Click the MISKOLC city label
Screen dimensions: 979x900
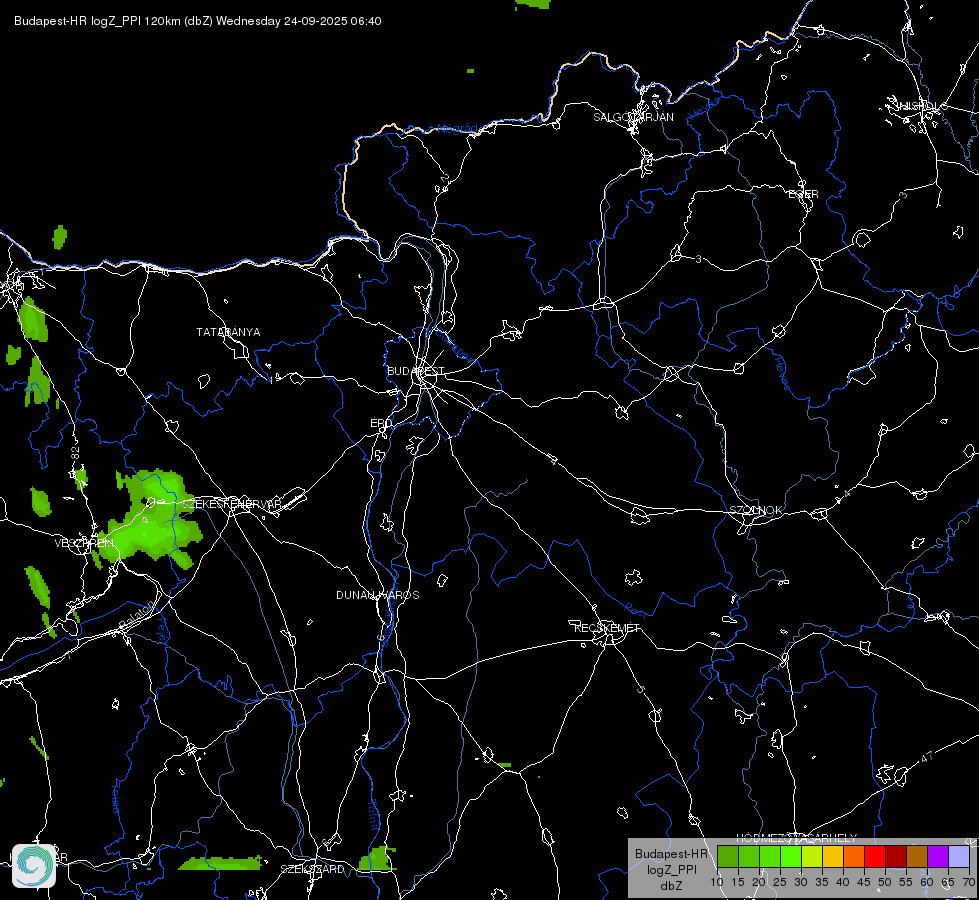click(920, 106)
